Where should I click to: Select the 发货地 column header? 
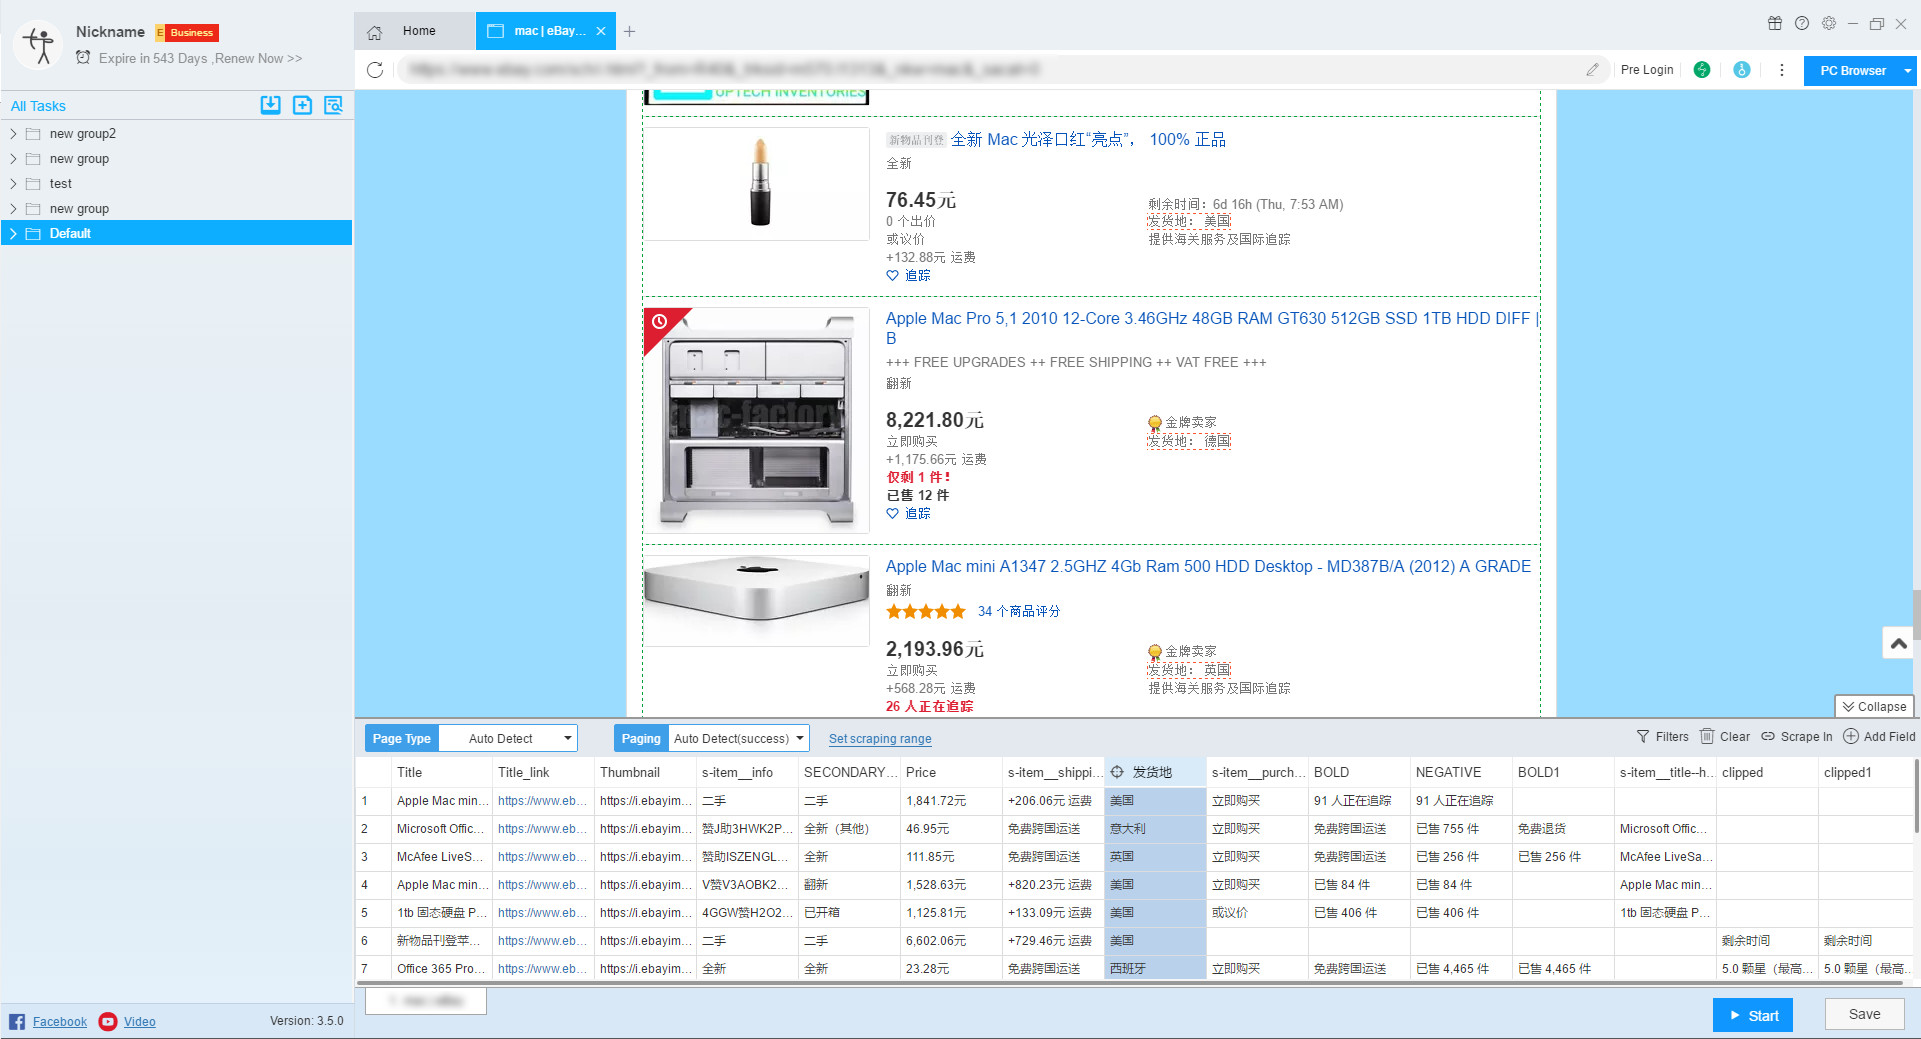point(1155,772)
